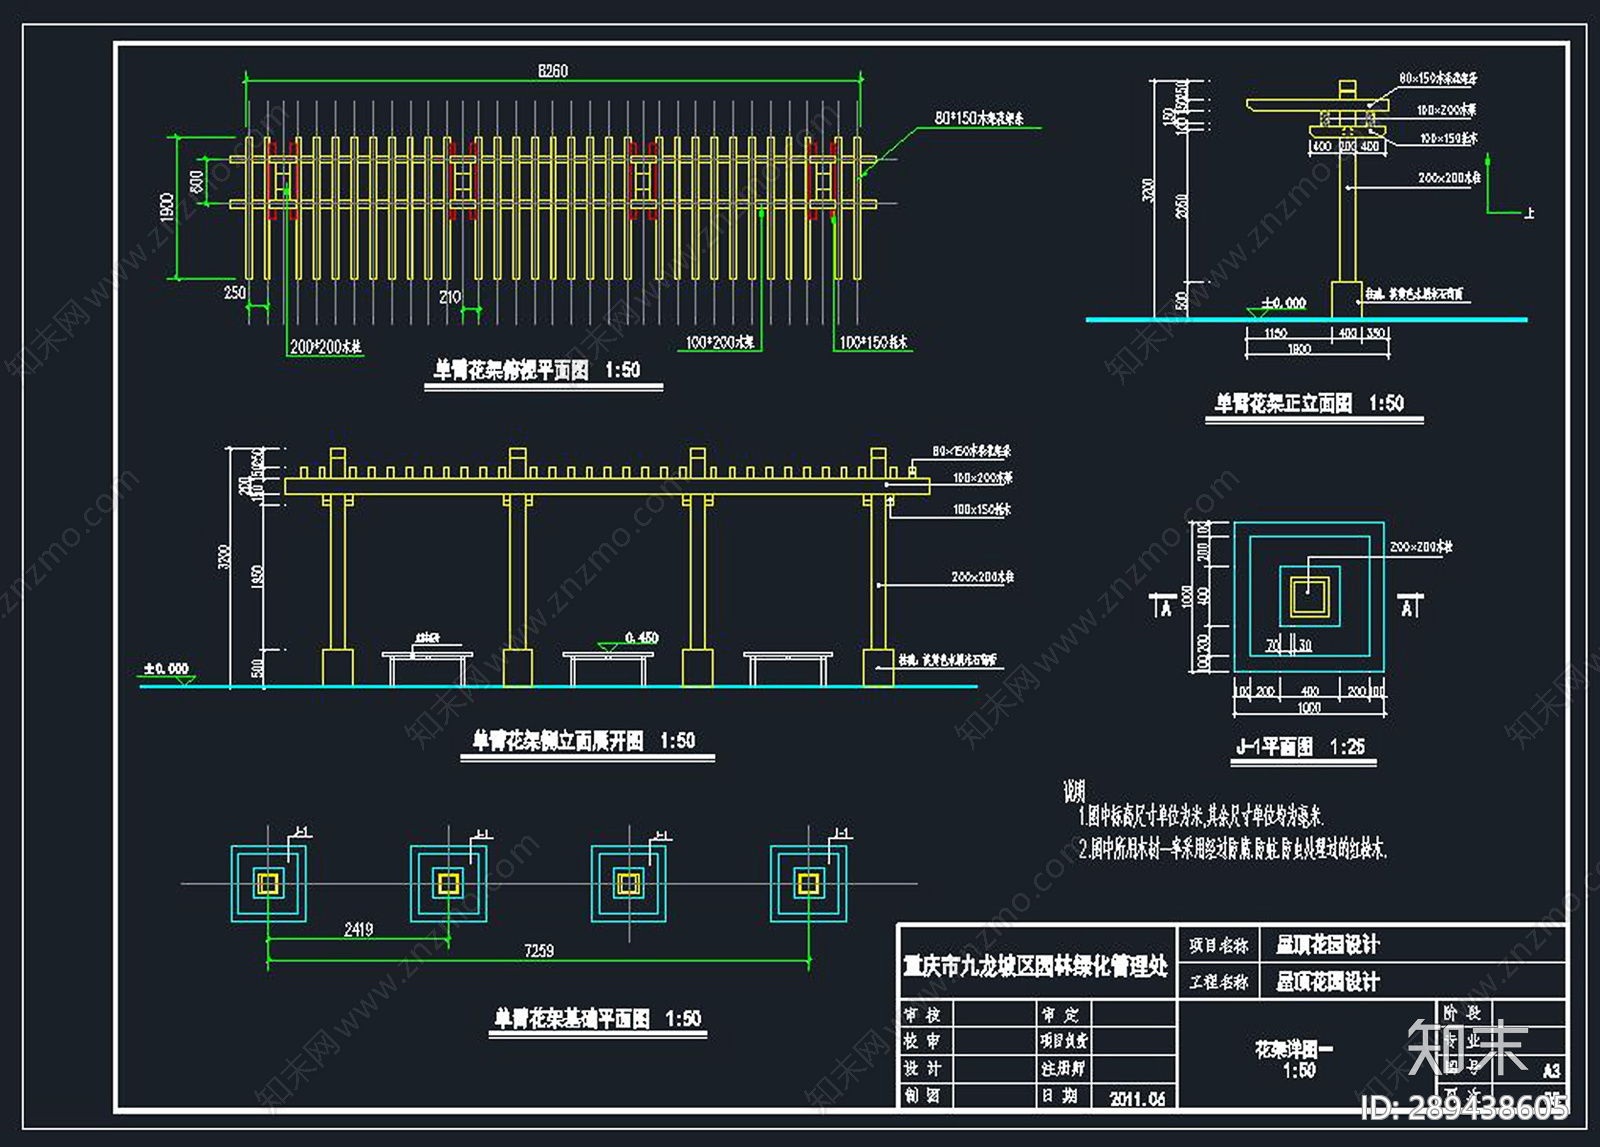The height and width of the screenshot is (1147, 1600).
Task: Select the 说明 notes heading
Action: coord(1074,792)
